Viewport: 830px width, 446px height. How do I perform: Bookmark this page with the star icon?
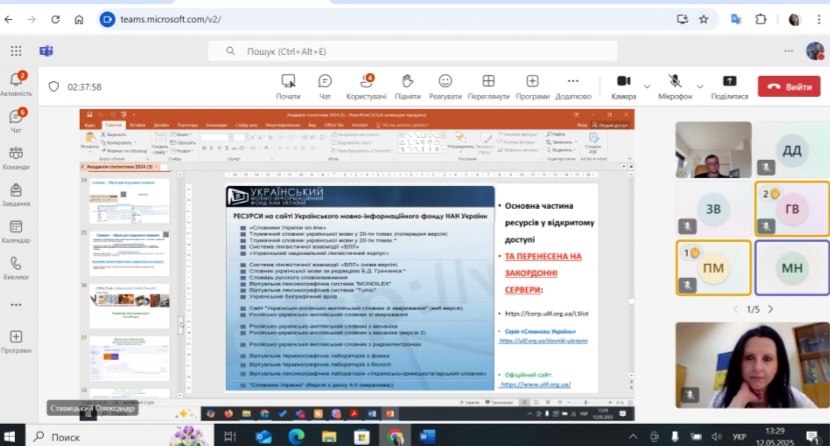pos(704,19)
